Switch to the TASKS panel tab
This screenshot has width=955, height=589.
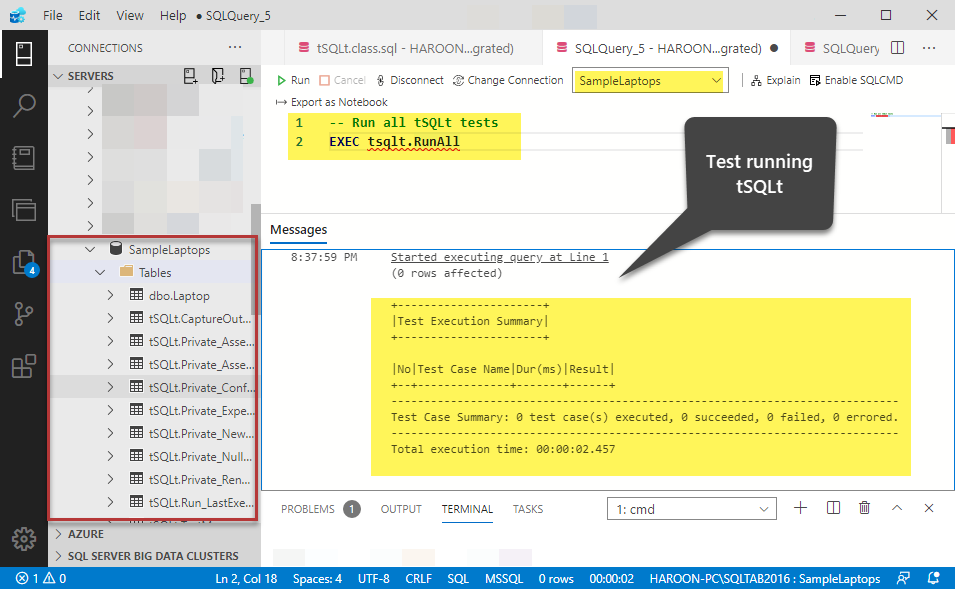pos(527,509)
